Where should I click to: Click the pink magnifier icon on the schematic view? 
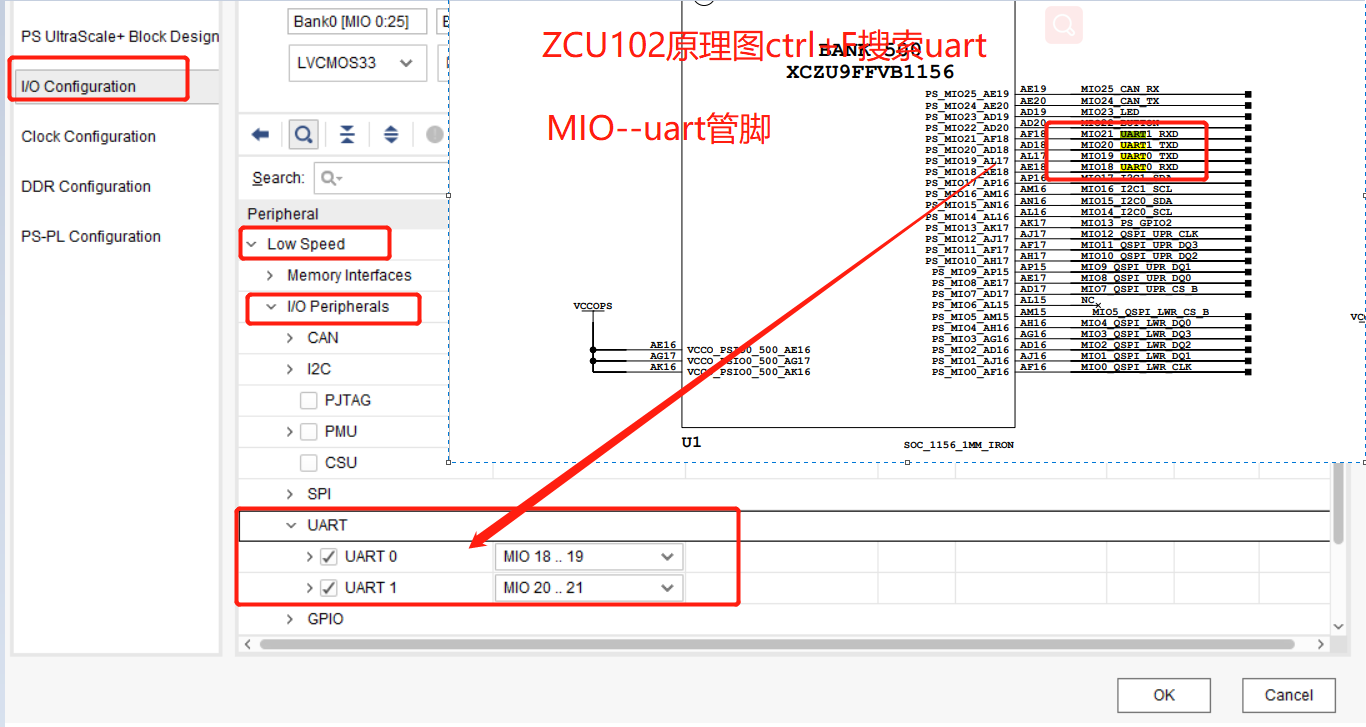tap(1063, 25)
